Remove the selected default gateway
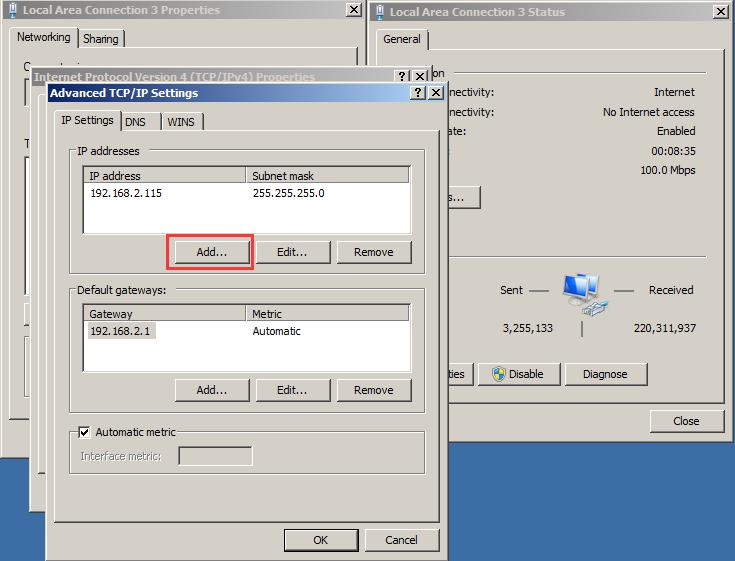 (373, 390)
